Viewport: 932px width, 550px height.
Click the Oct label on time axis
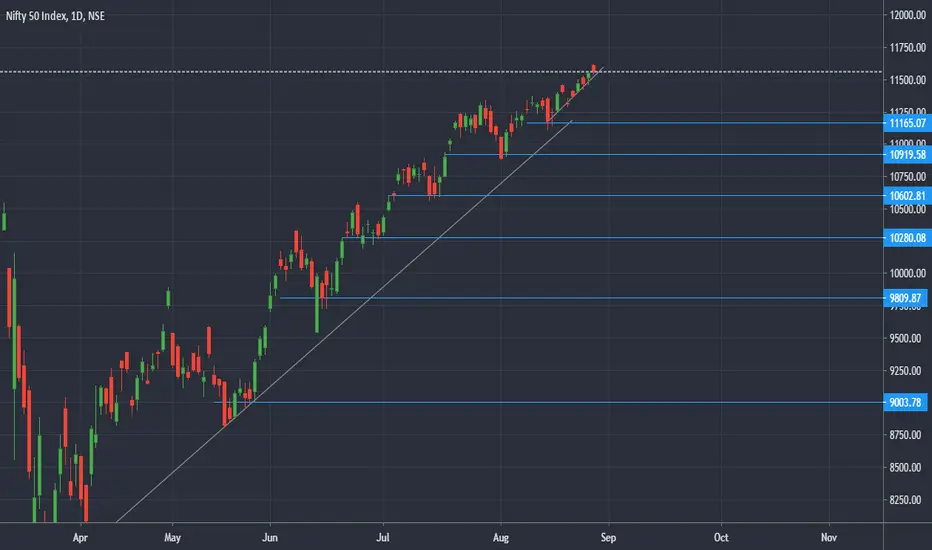[x=721, y=538]
